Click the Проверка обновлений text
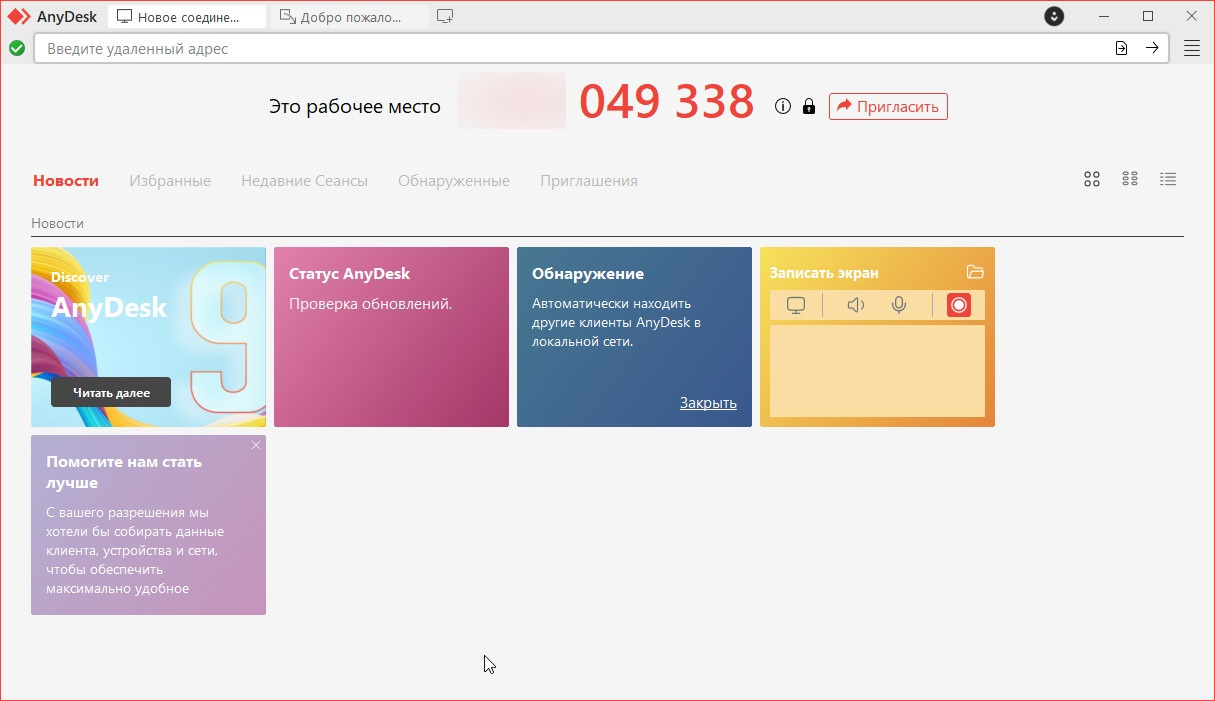The height and width of the screenshot is (701, 1215). coord(371,304)
